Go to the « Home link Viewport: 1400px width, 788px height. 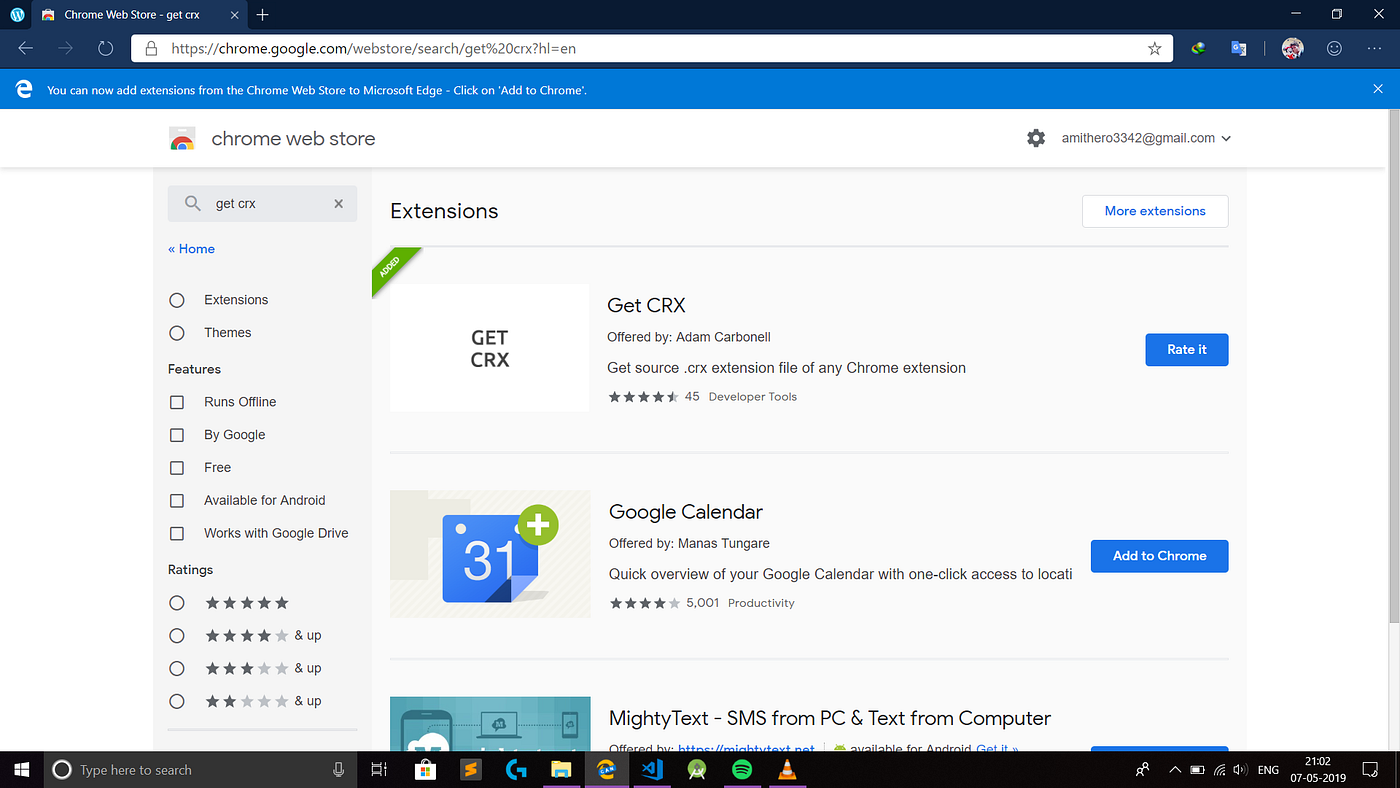coord(191,249)
